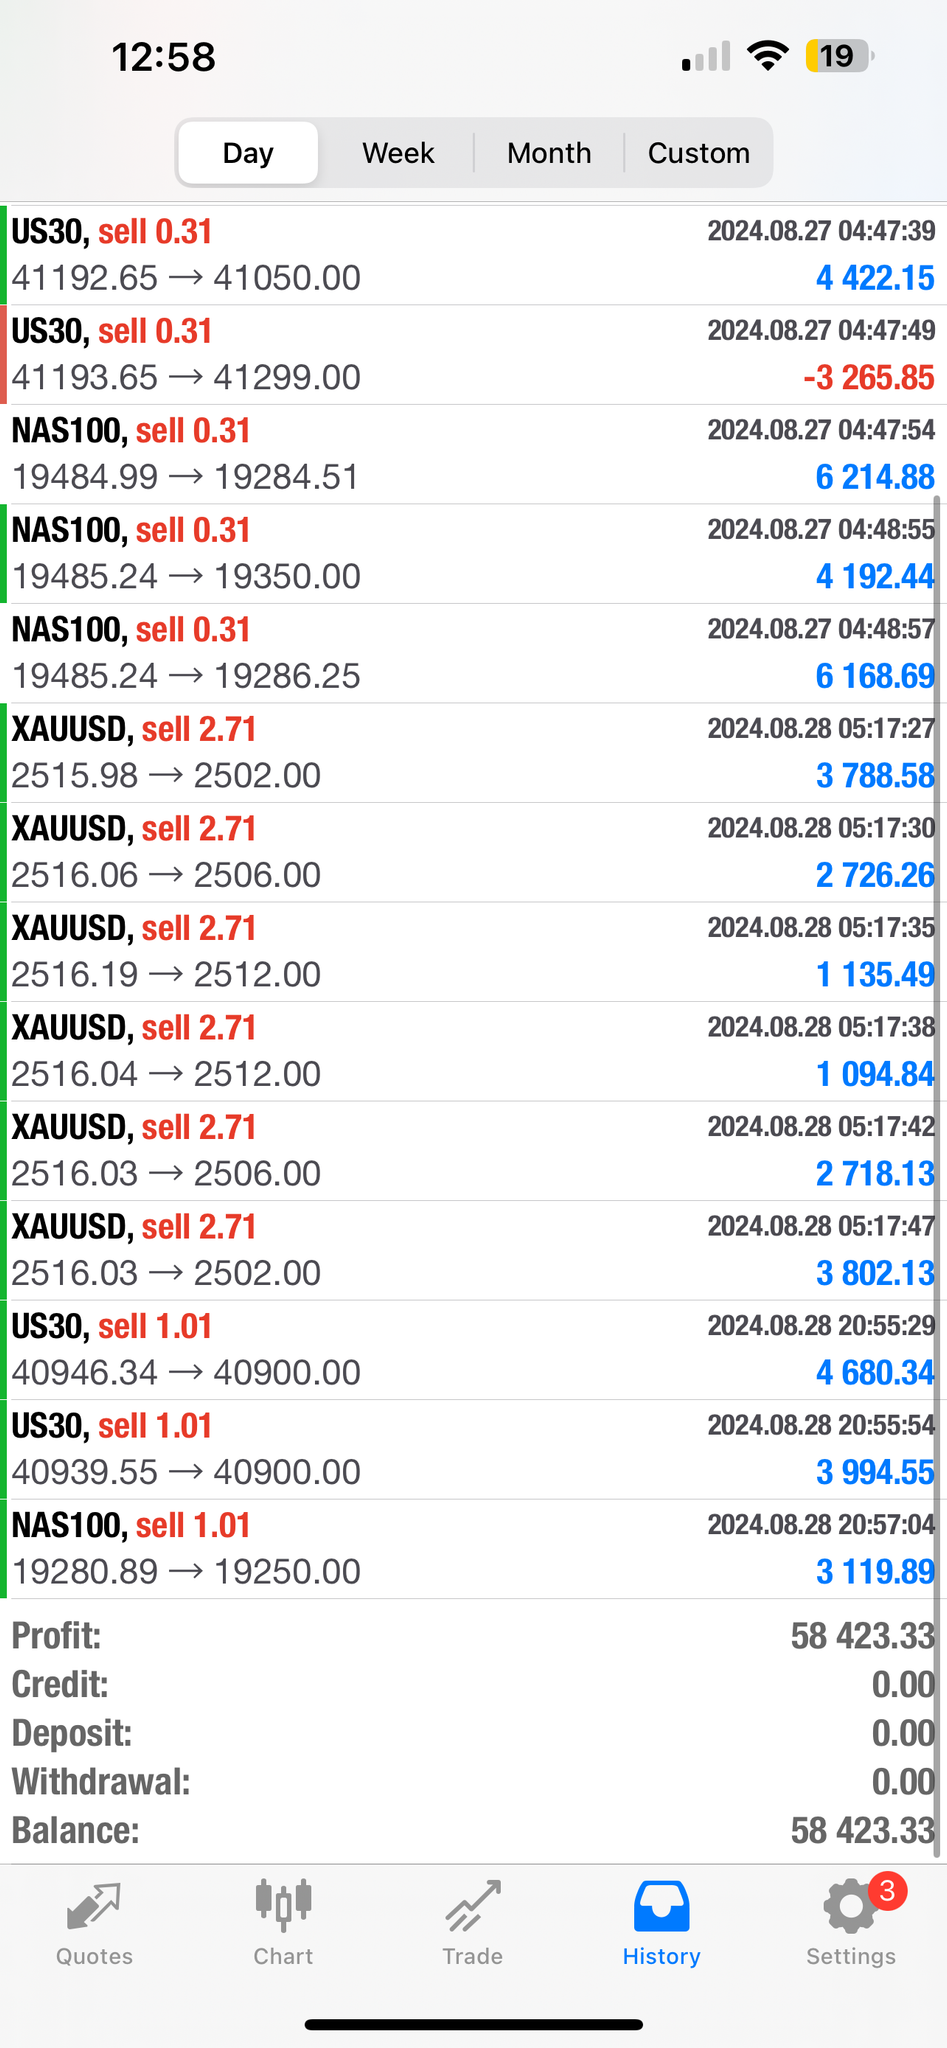947x2048 pixels.
Task: Tap the battery indicator showing 19
Action: point(838,56)
